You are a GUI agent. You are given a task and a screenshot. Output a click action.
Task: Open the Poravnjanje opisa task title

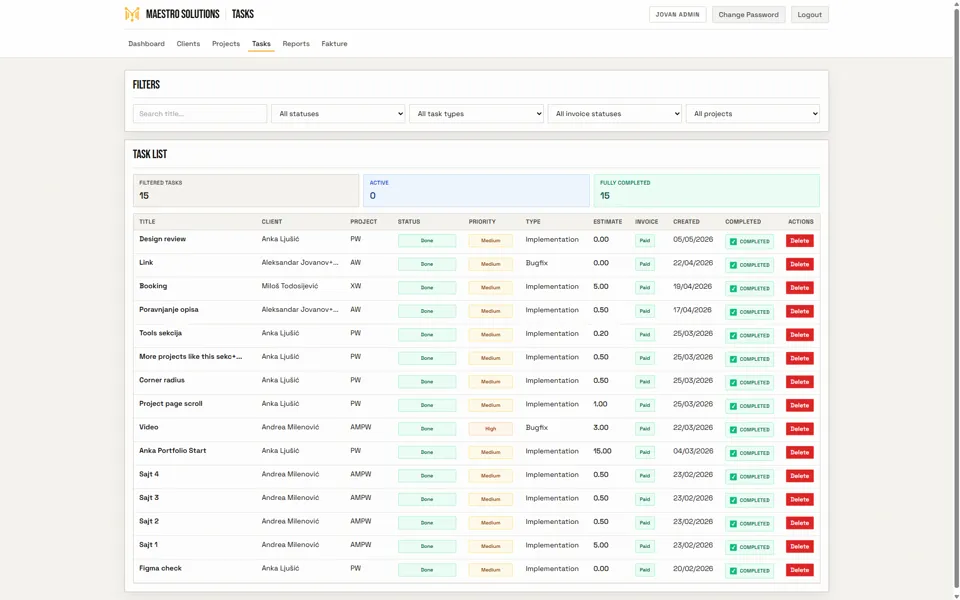click(x=168, y=310)
